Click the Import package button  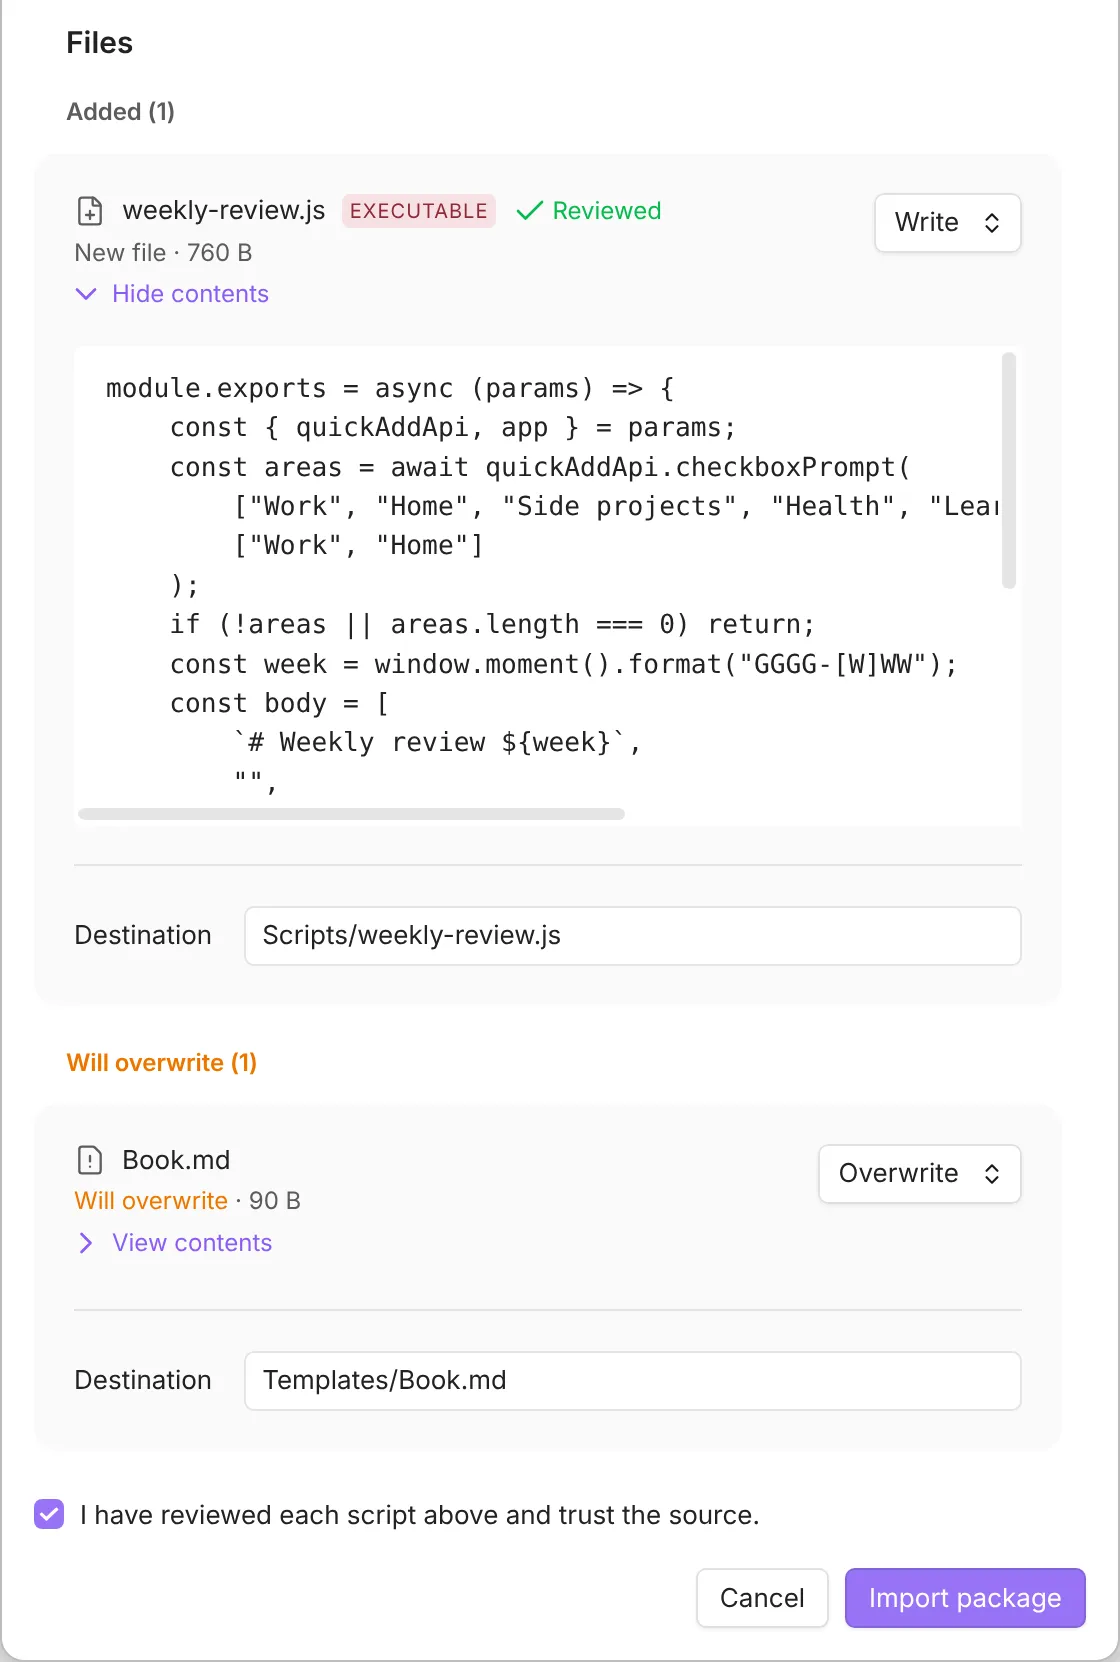(x=965, y=1598)
